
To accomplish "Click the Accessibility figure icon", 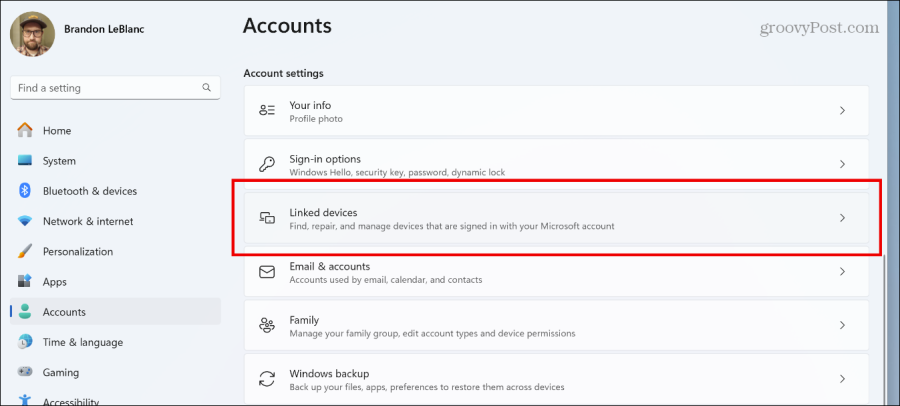I will pyautogui.click(x=25, y=400).
